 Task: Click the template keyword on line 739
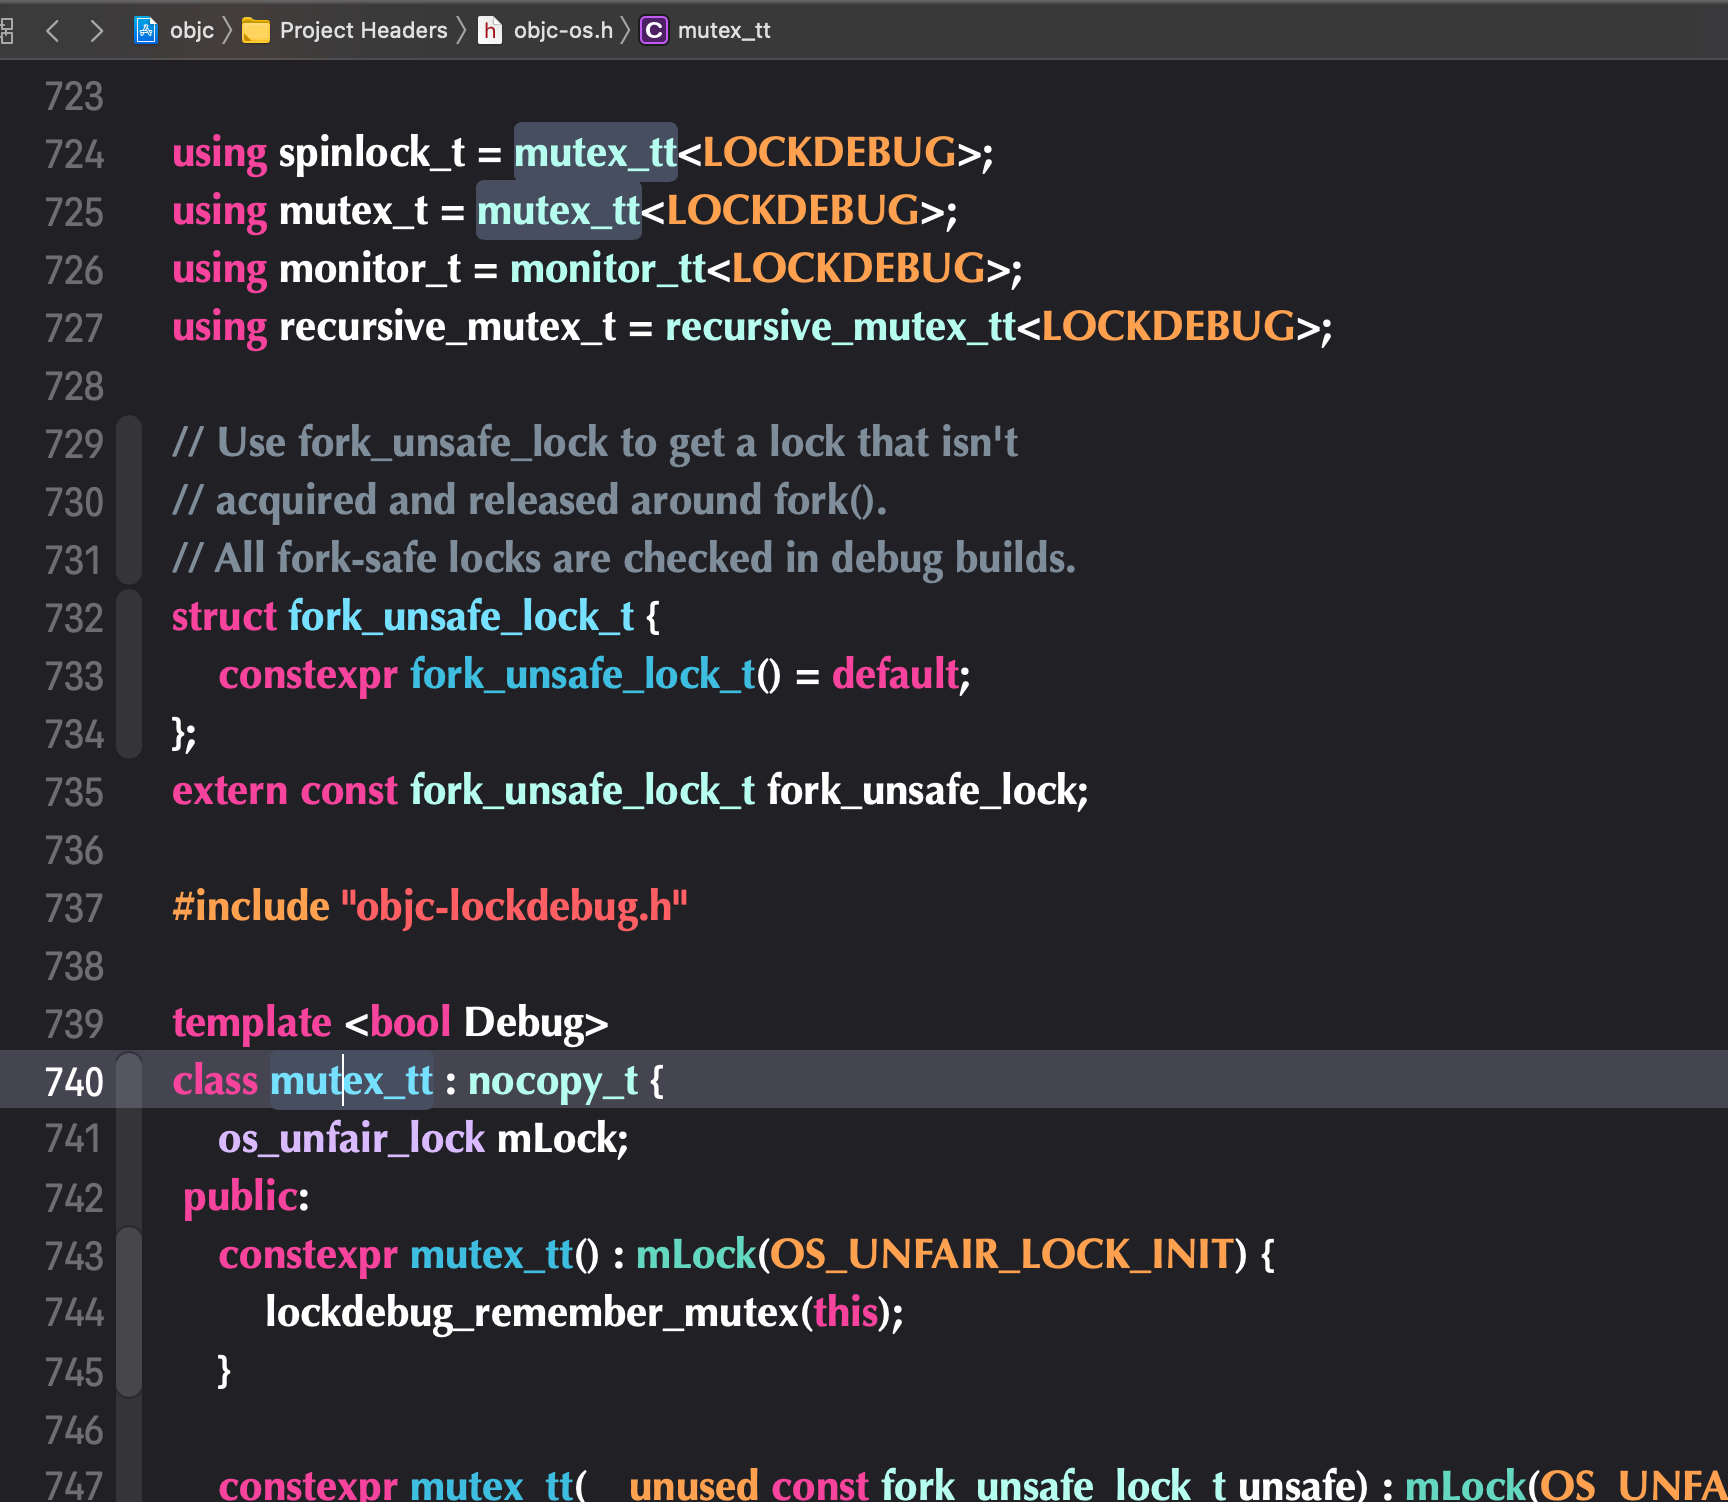pyautogui.click(x=251, y=1023)
